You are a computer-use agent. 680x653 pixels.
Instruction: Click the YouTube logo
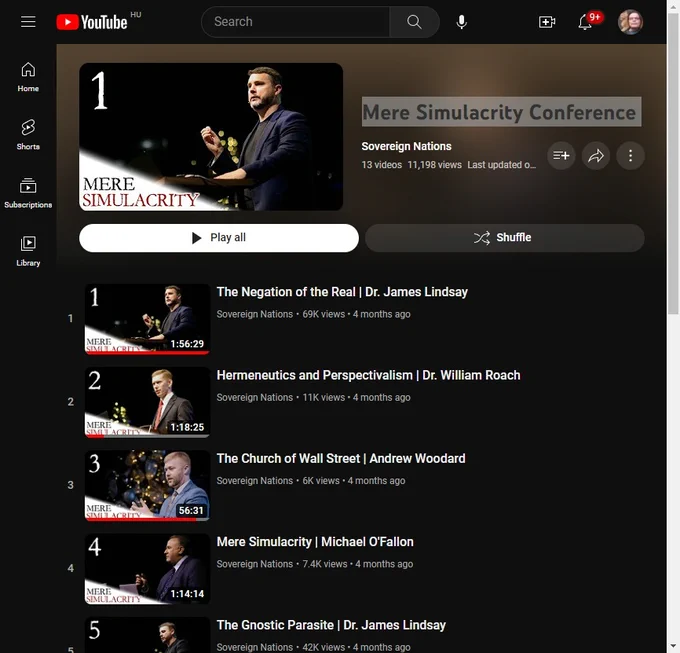click(x=92, y=22)
